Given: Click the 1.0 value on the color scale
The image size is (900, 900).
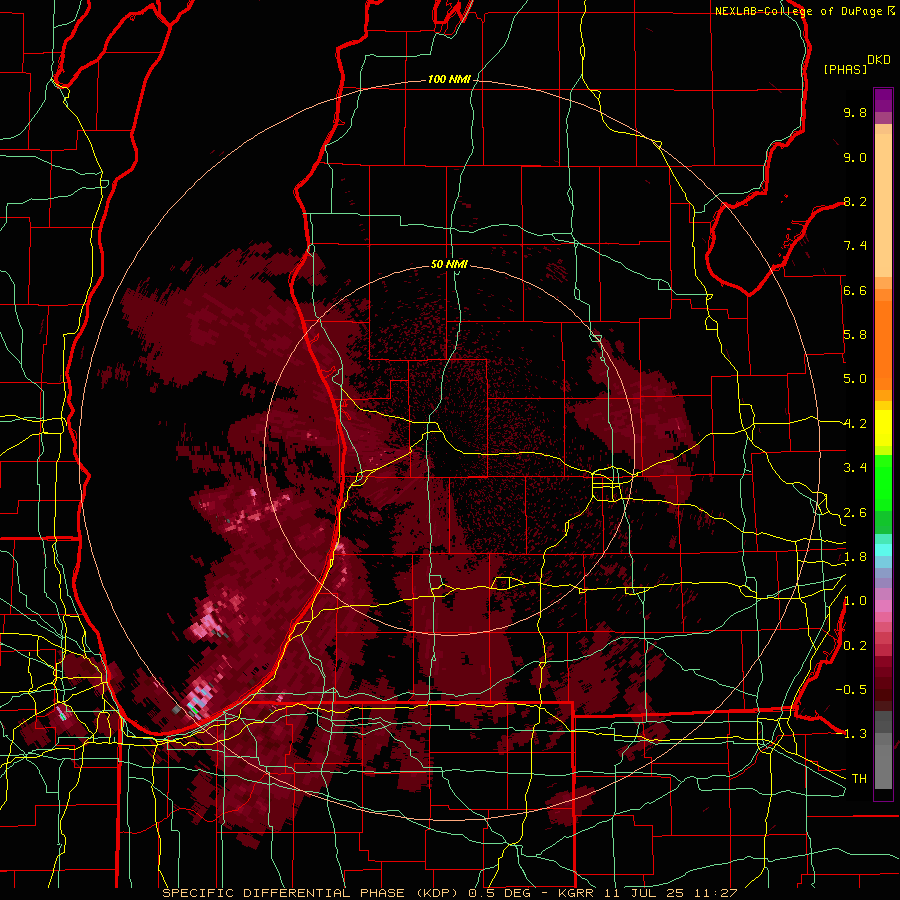Looking at the screenshot, I should 855,601.
